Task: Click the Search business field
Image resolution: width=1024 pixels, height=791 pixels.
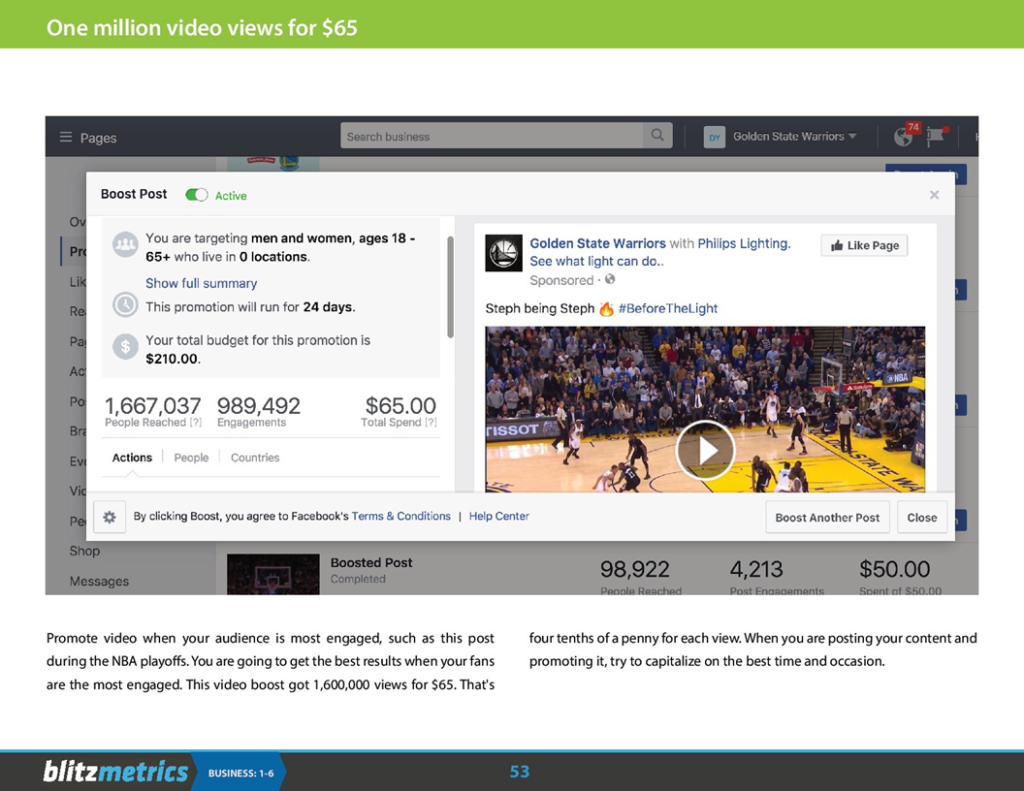Action: click(x=492, y=136)
